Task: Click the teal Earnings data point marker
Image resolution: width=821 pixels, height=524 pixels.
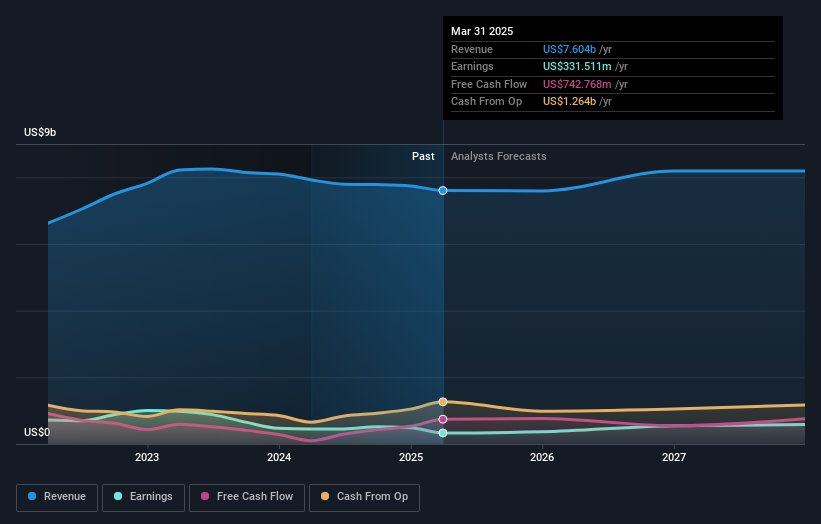Action: [443, 433]
